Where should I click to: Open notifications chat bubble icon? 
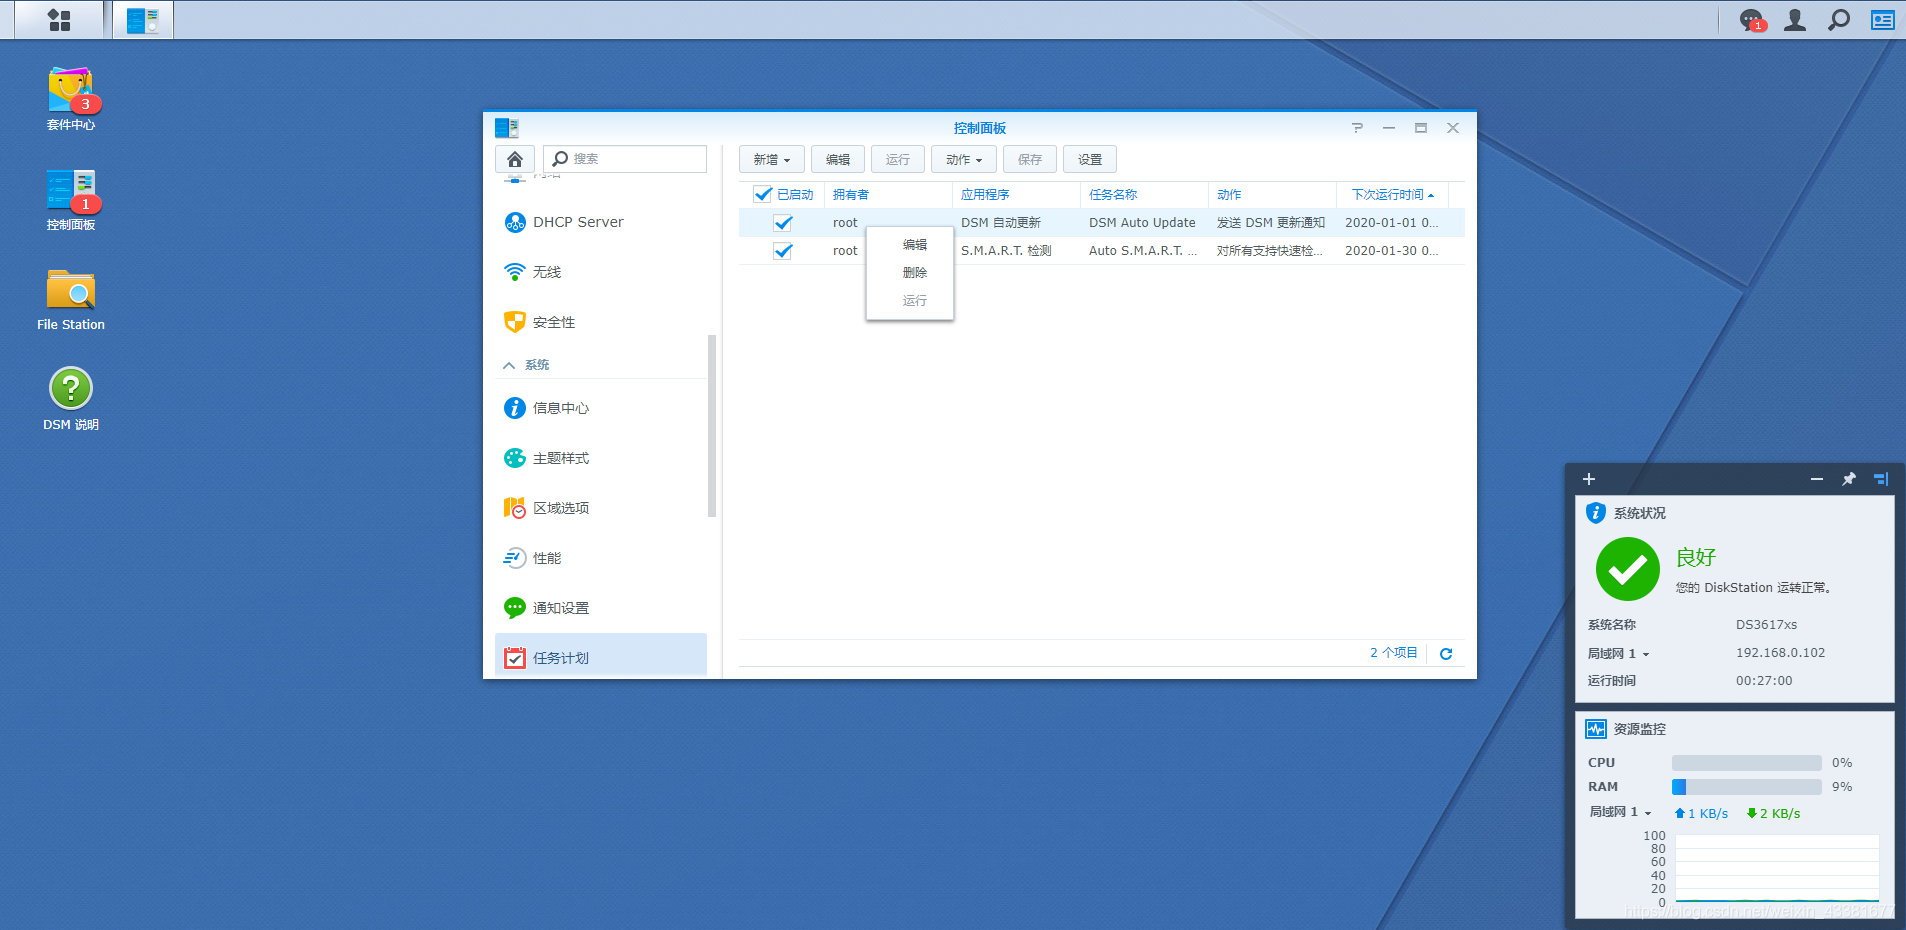1752,20
